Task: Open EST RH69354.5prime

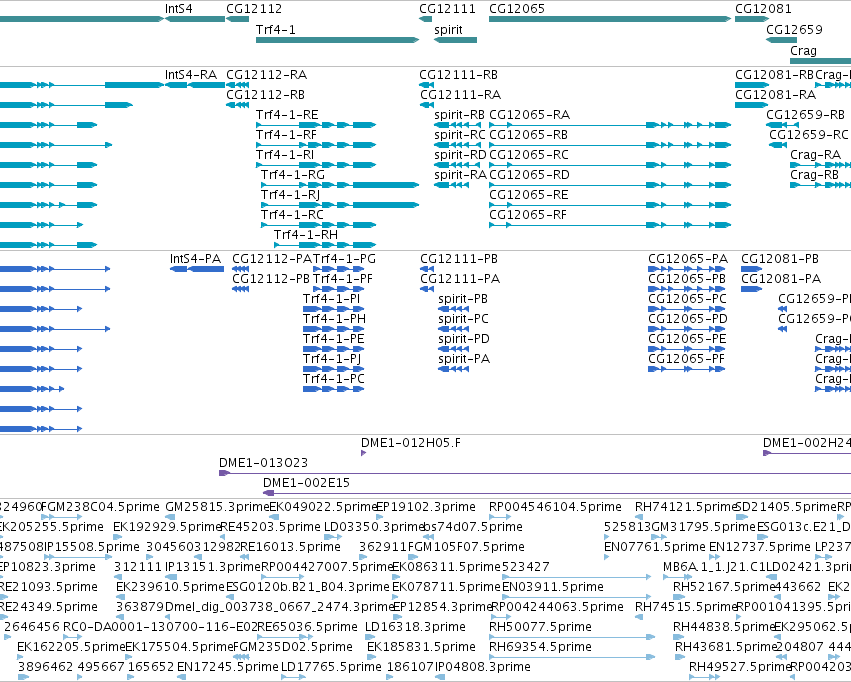Action: point(571,657)
